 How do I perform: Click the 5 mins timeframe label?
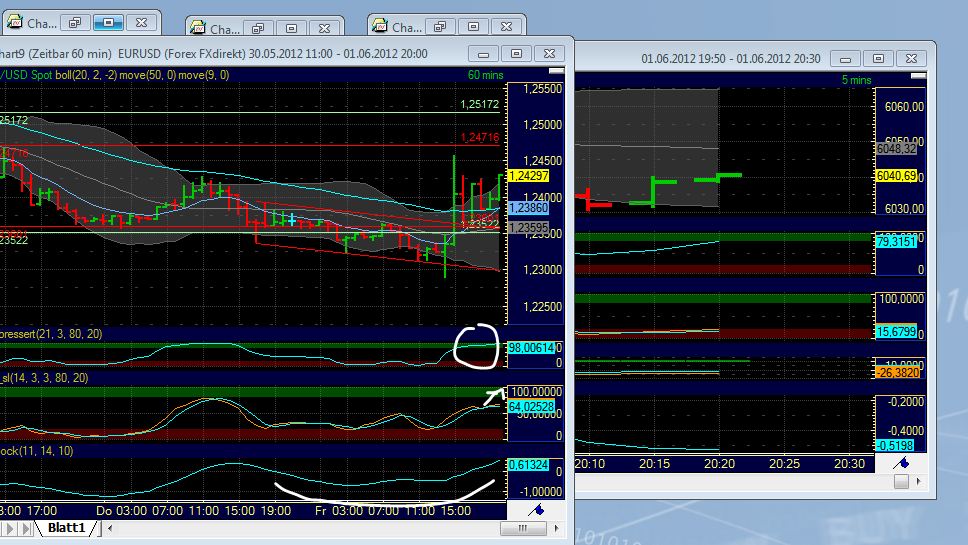856,80
